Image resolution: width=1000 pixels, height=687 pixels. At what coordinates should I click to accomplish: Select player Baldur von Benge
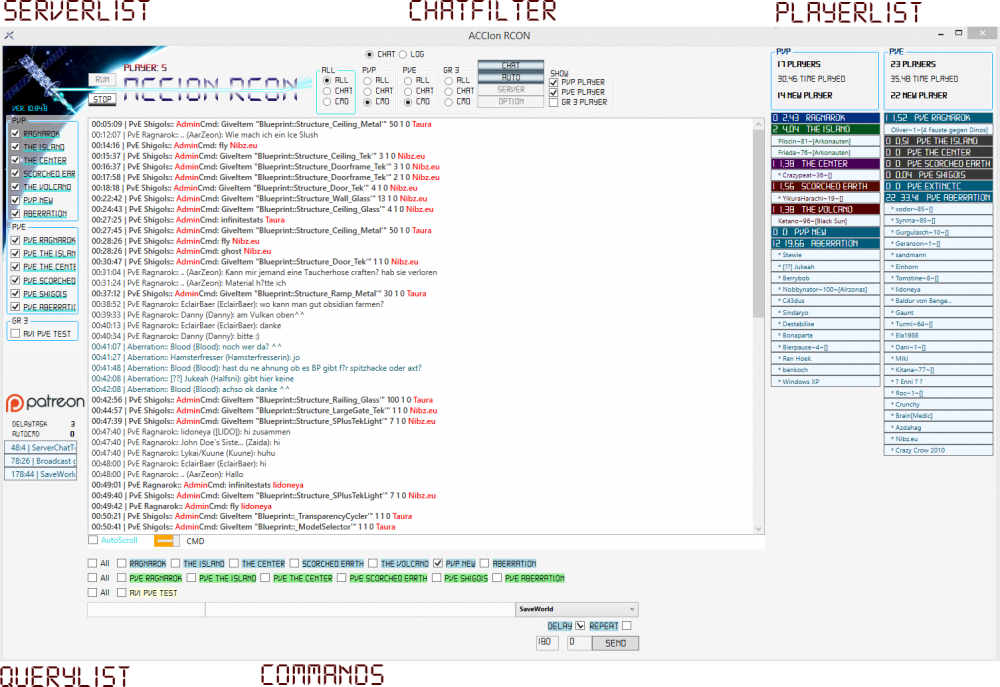(x=938, y=301)
